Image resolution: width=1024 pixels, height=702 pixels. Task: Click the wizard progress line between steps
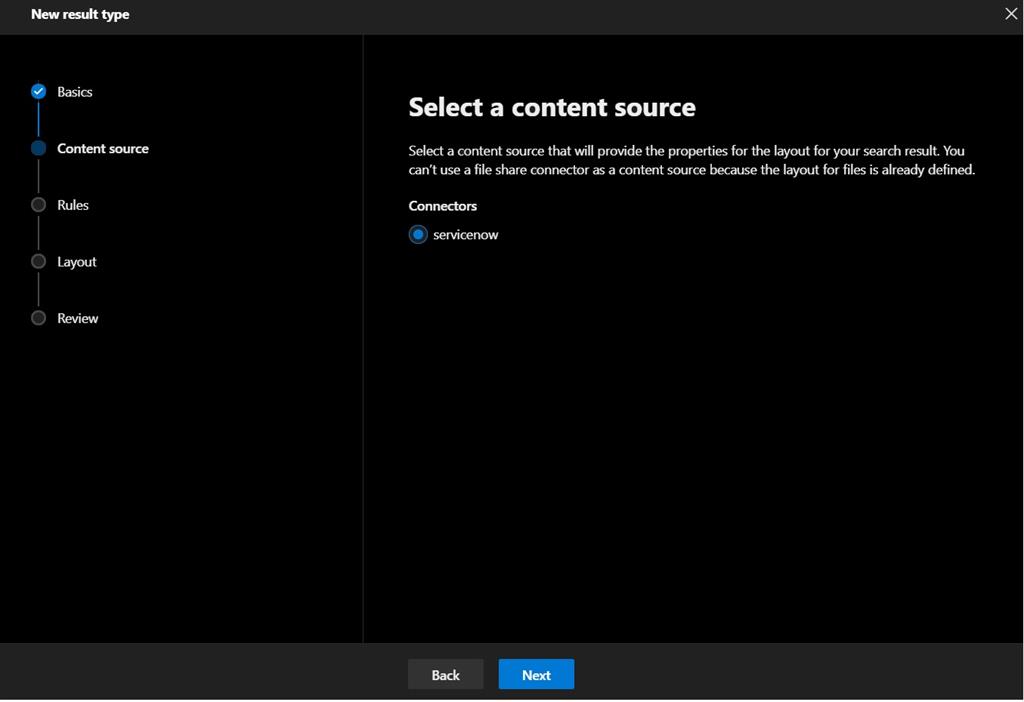(38, 120)
